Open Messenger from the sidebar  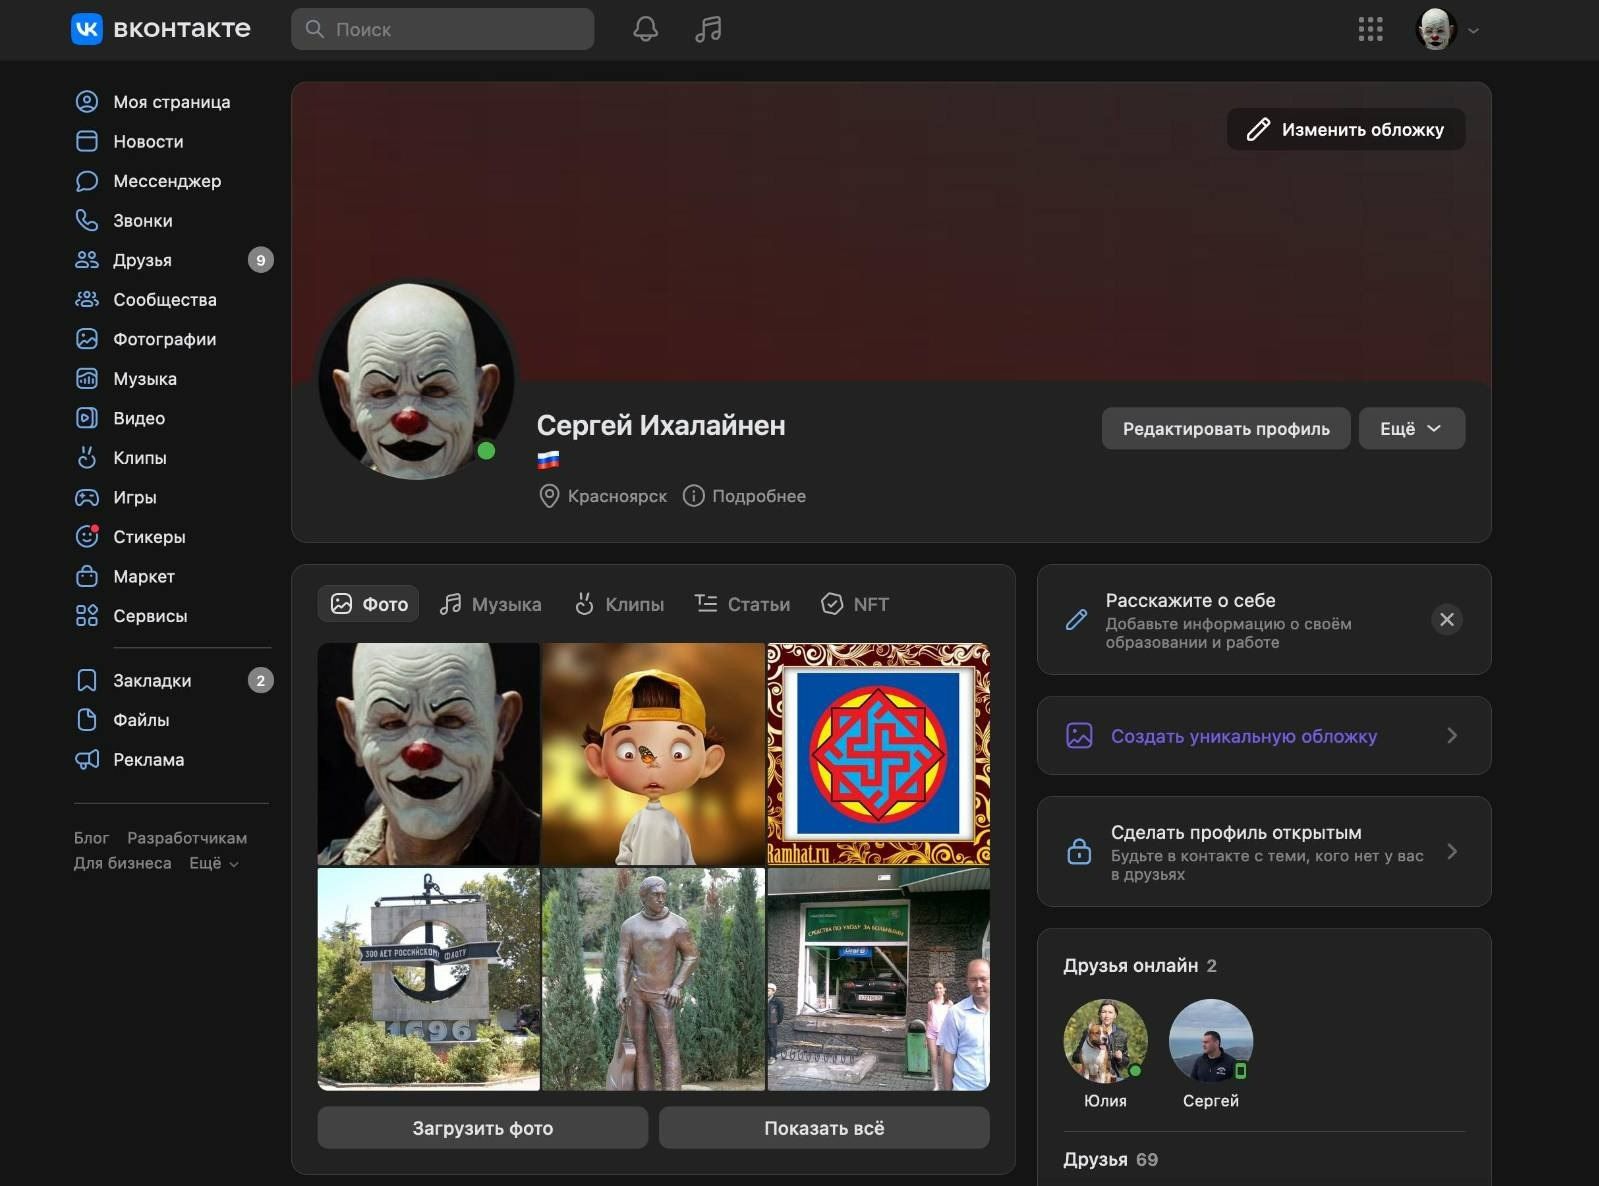166,181
